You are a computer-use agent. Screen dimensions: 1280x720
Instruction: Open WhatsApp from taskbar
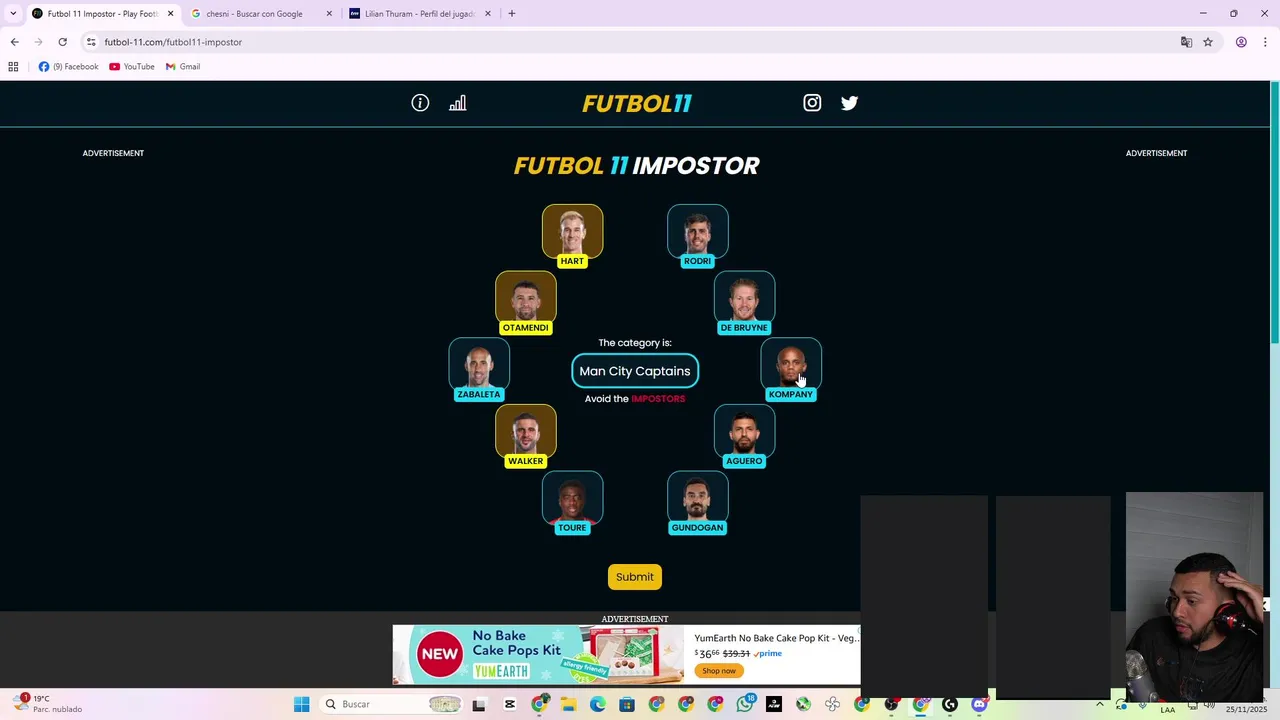[745, 704]
